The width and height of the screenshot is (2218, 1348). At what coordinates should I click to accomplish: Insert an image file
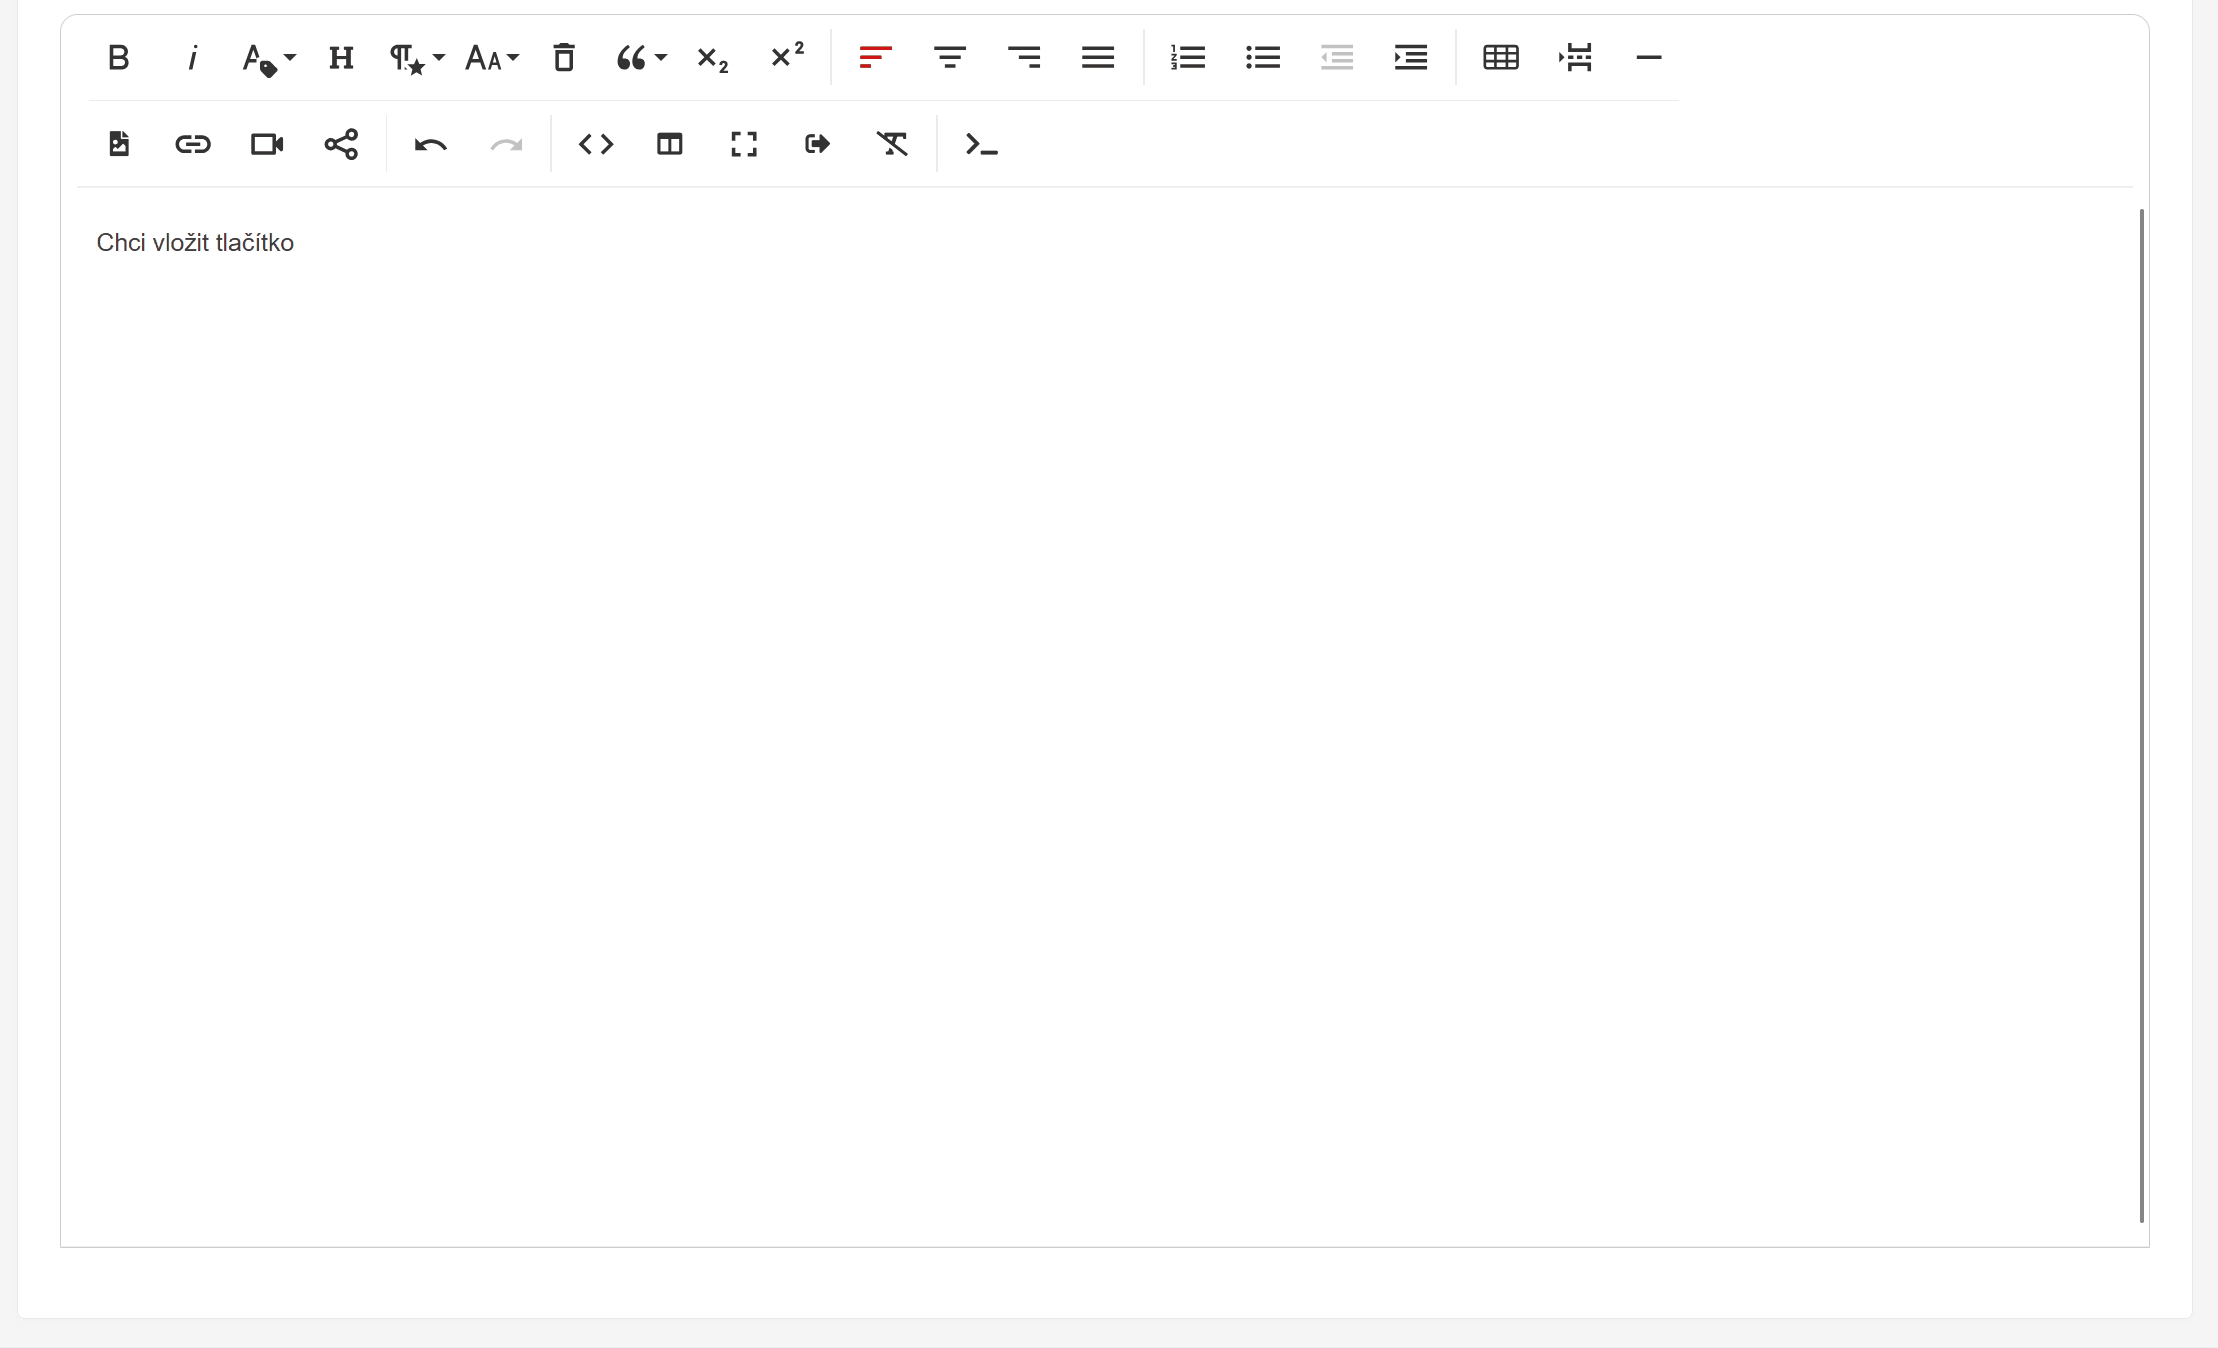[118, 144]
